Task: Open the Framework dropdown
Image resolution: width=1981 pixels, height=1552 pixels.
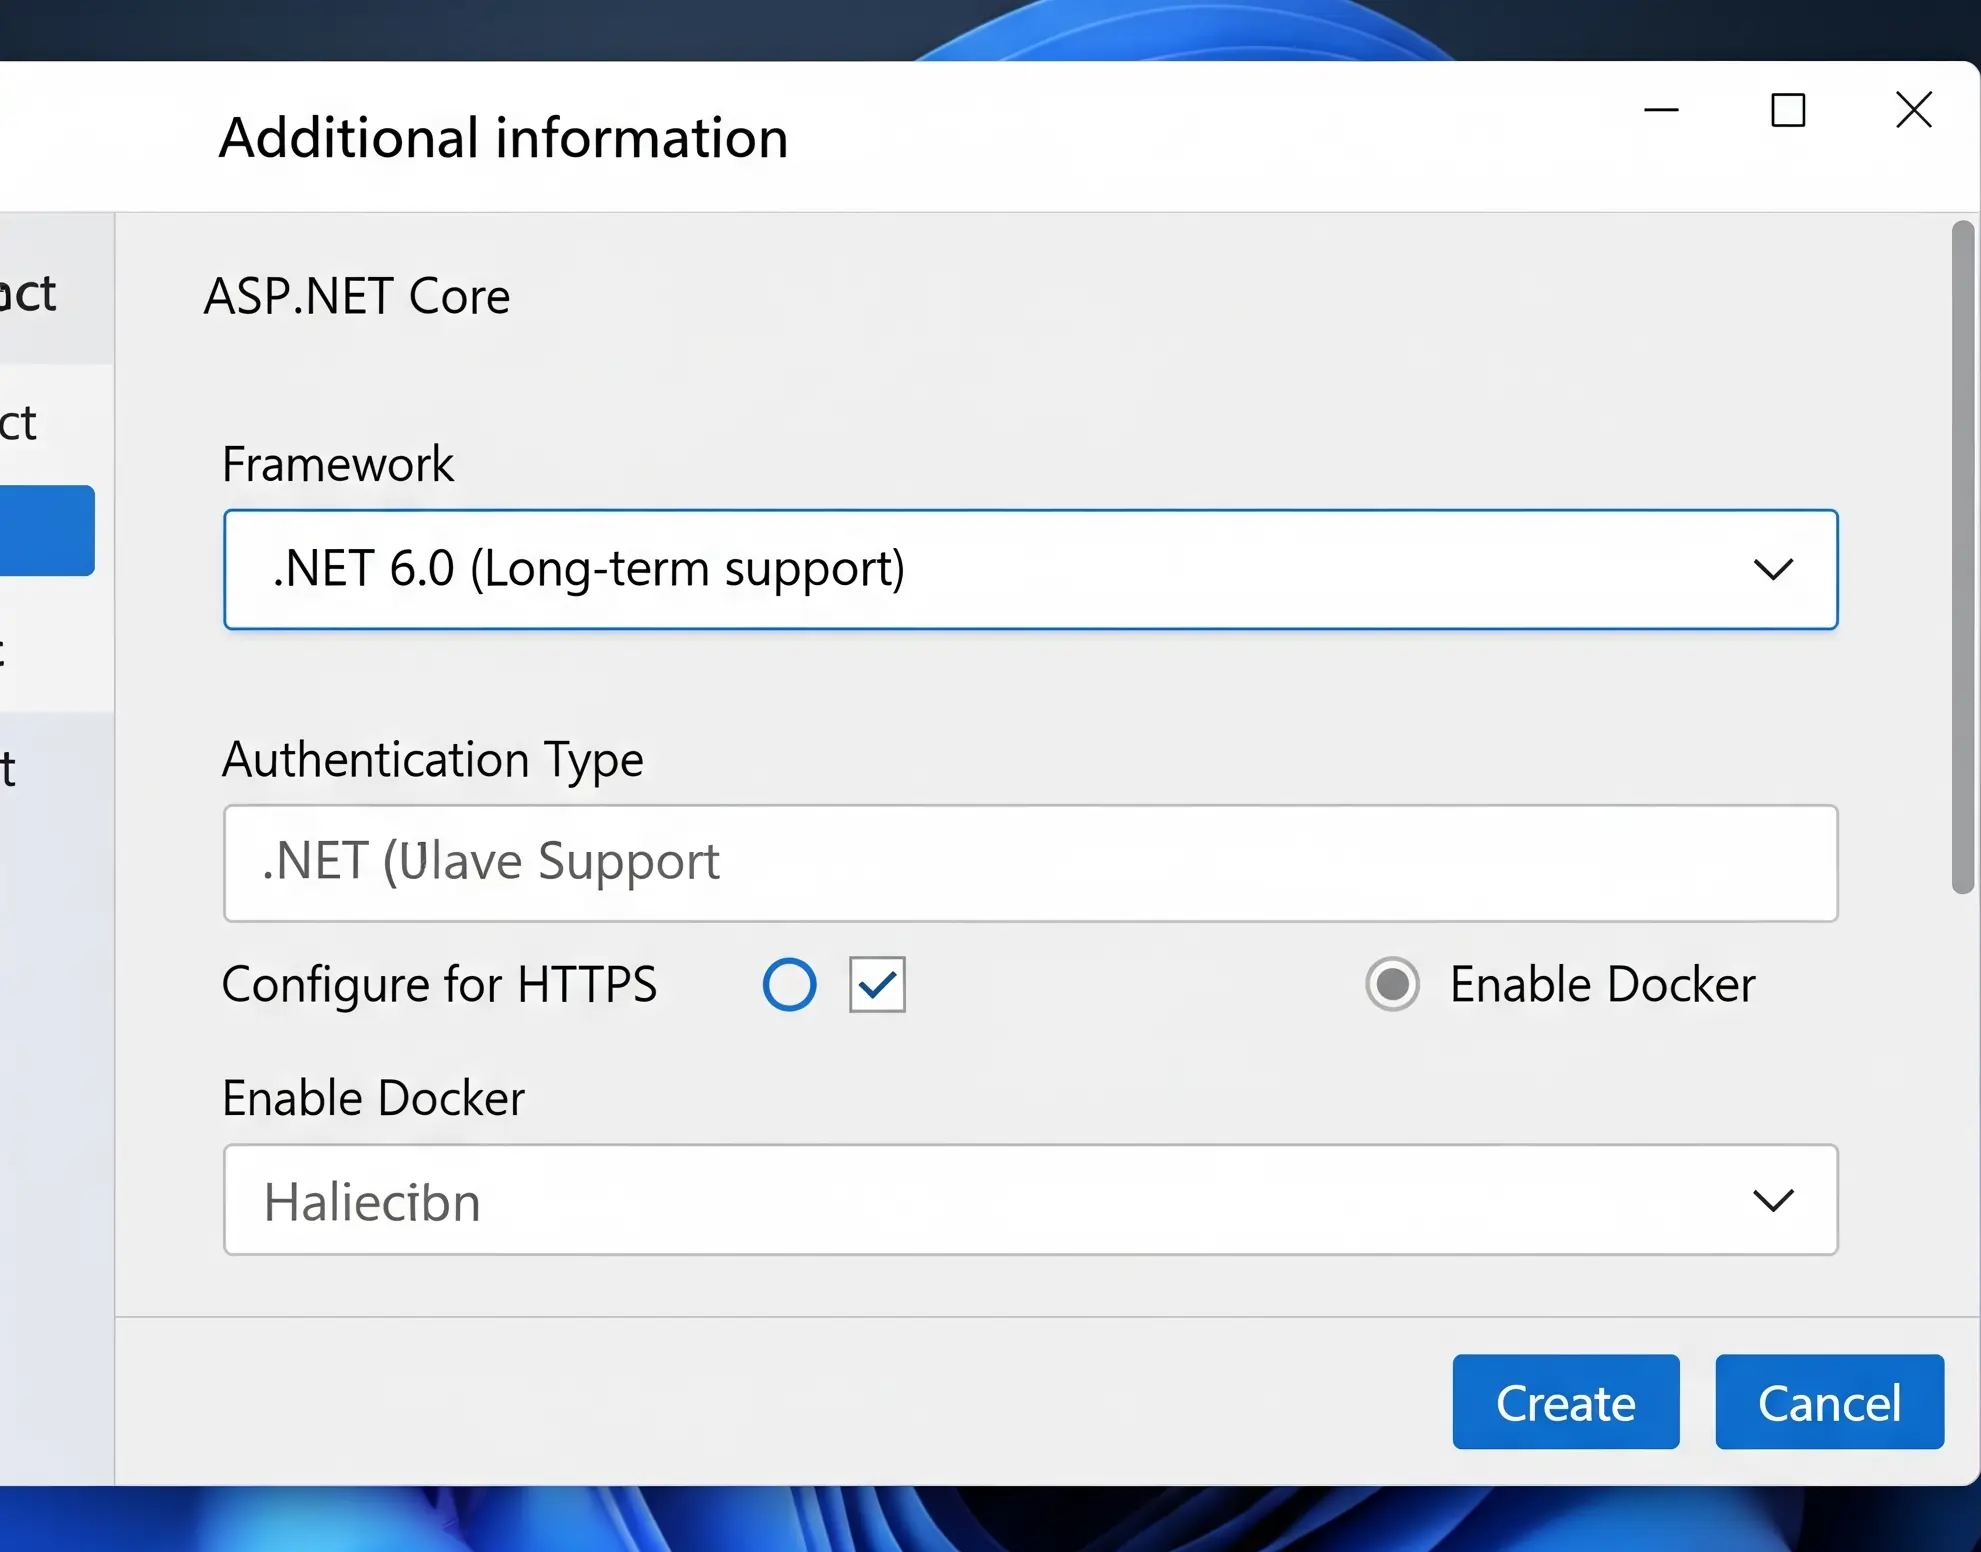Action: 1030,569
